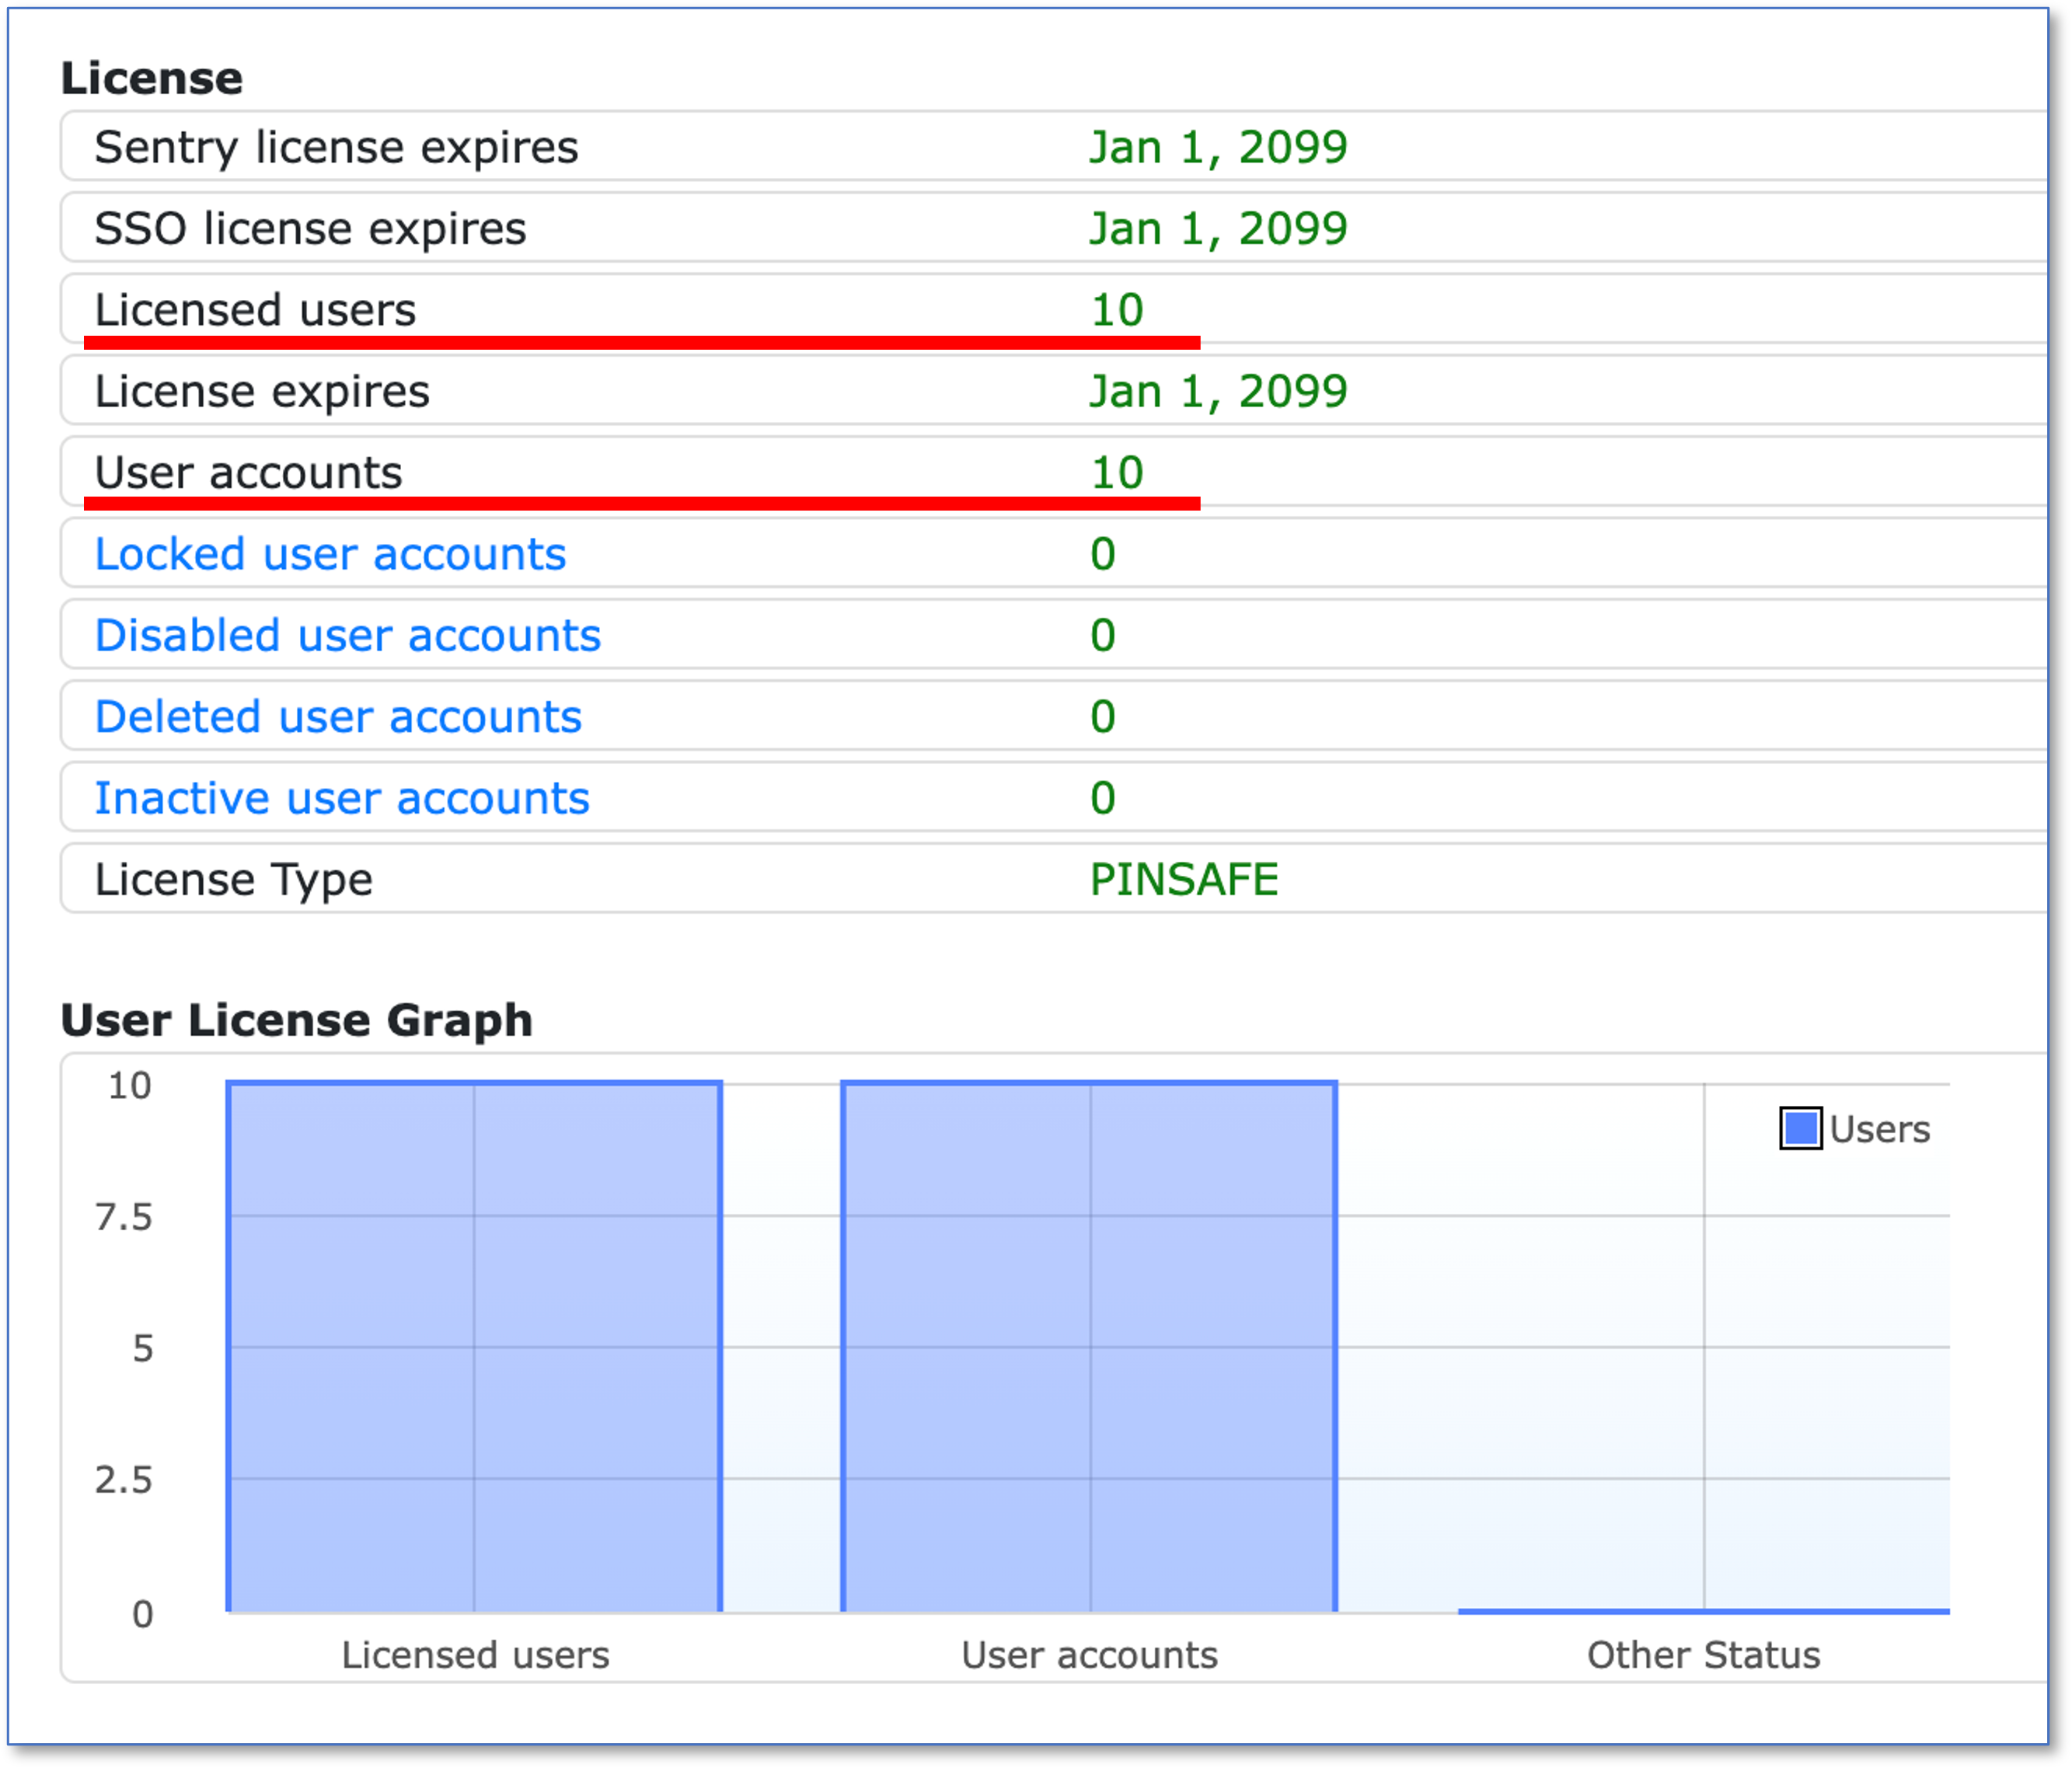Click the Licensed users row label
2072x1768 pixels.
tap(255, 310)
